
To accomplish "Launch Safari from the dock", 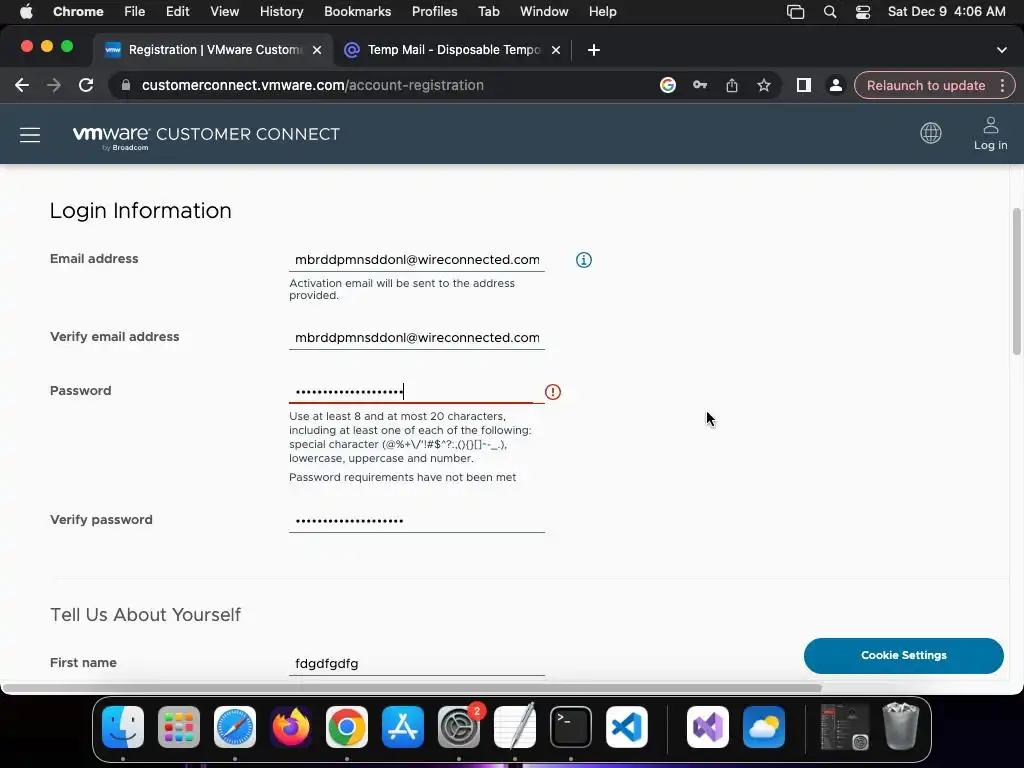I will pyautogui.click(x=234, y=727).
